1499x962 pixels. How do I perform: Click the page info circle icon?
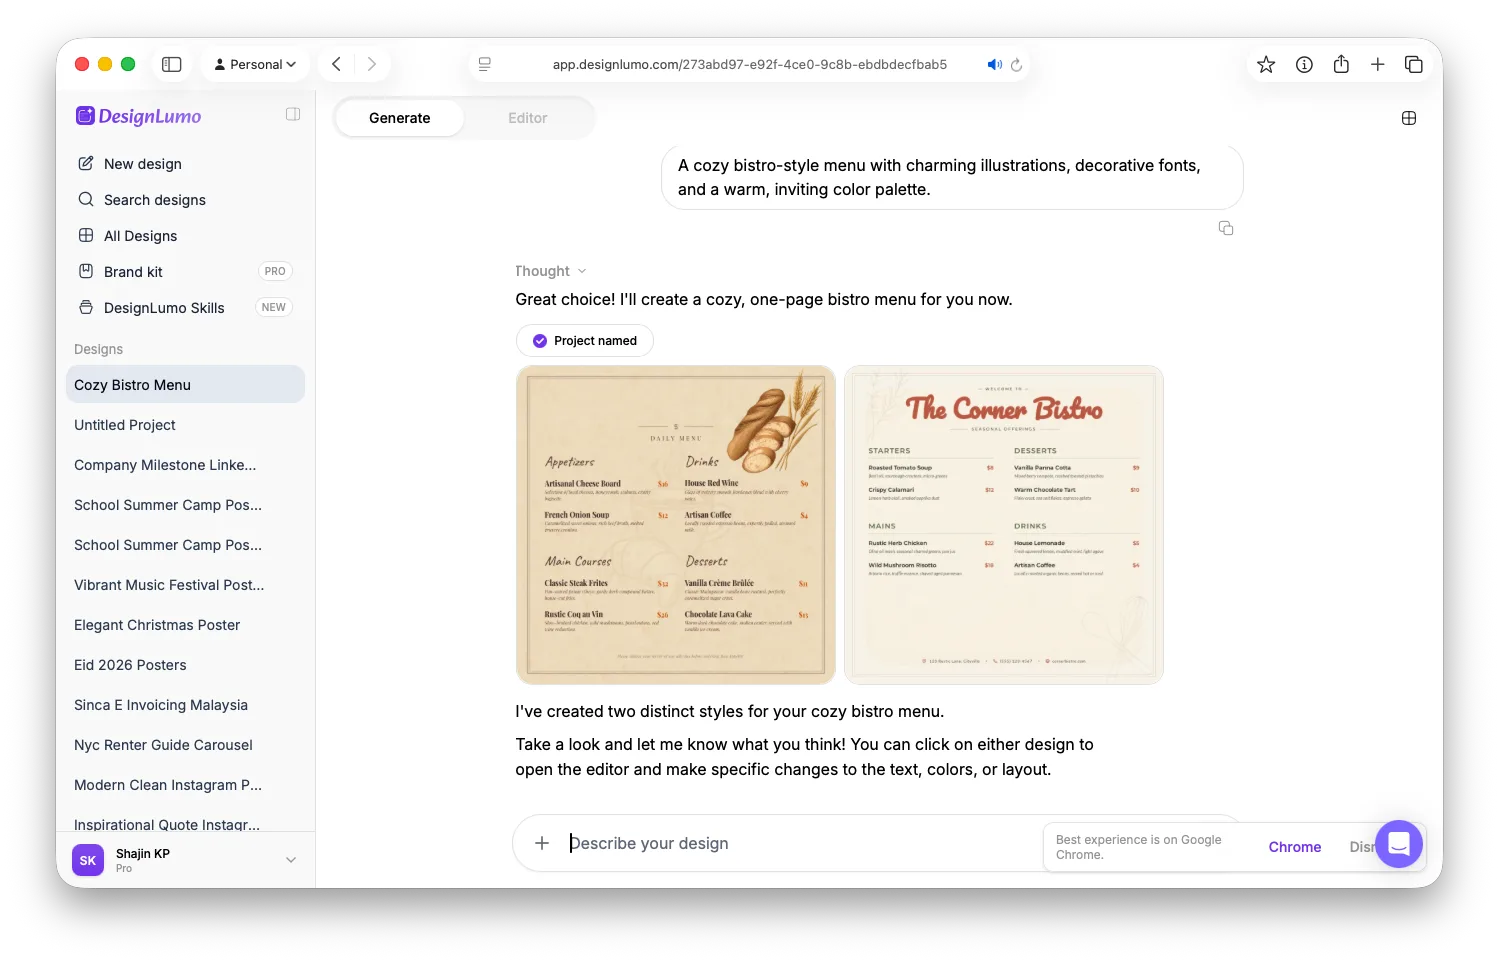[1304, 64]
